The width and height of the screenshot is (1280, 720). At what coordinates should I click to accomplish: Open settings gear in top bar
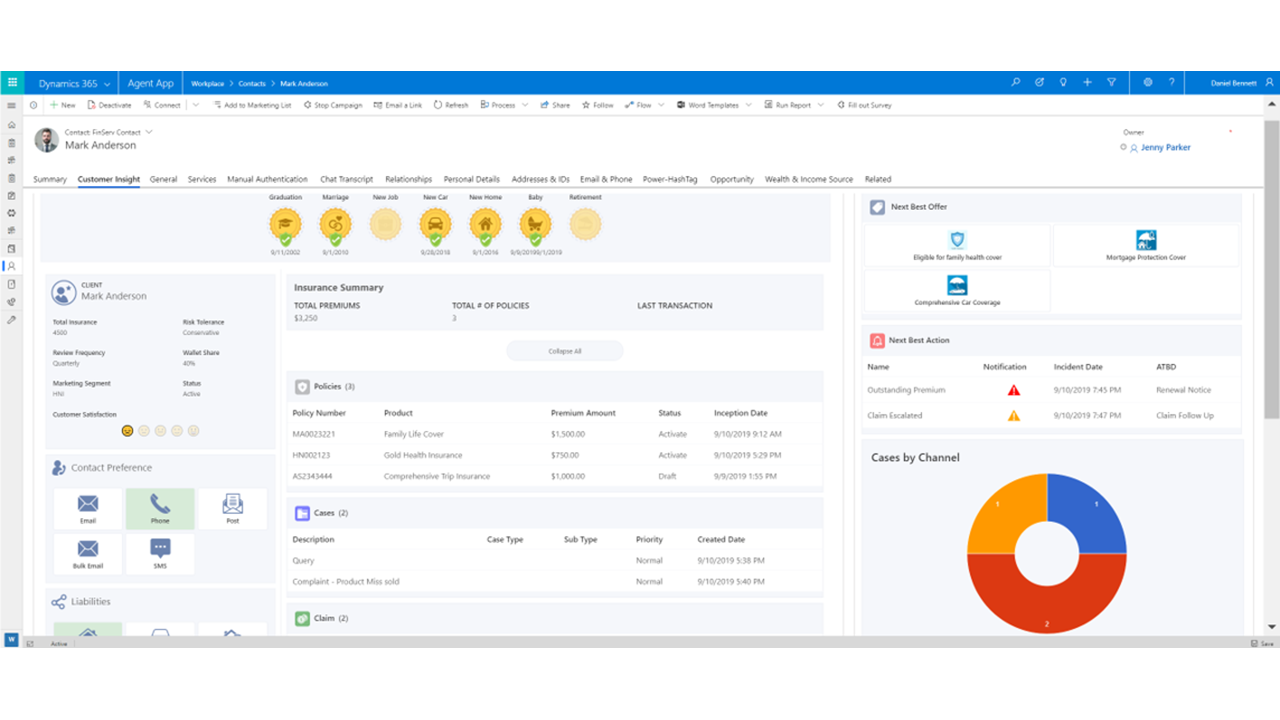pos(1148,83)
